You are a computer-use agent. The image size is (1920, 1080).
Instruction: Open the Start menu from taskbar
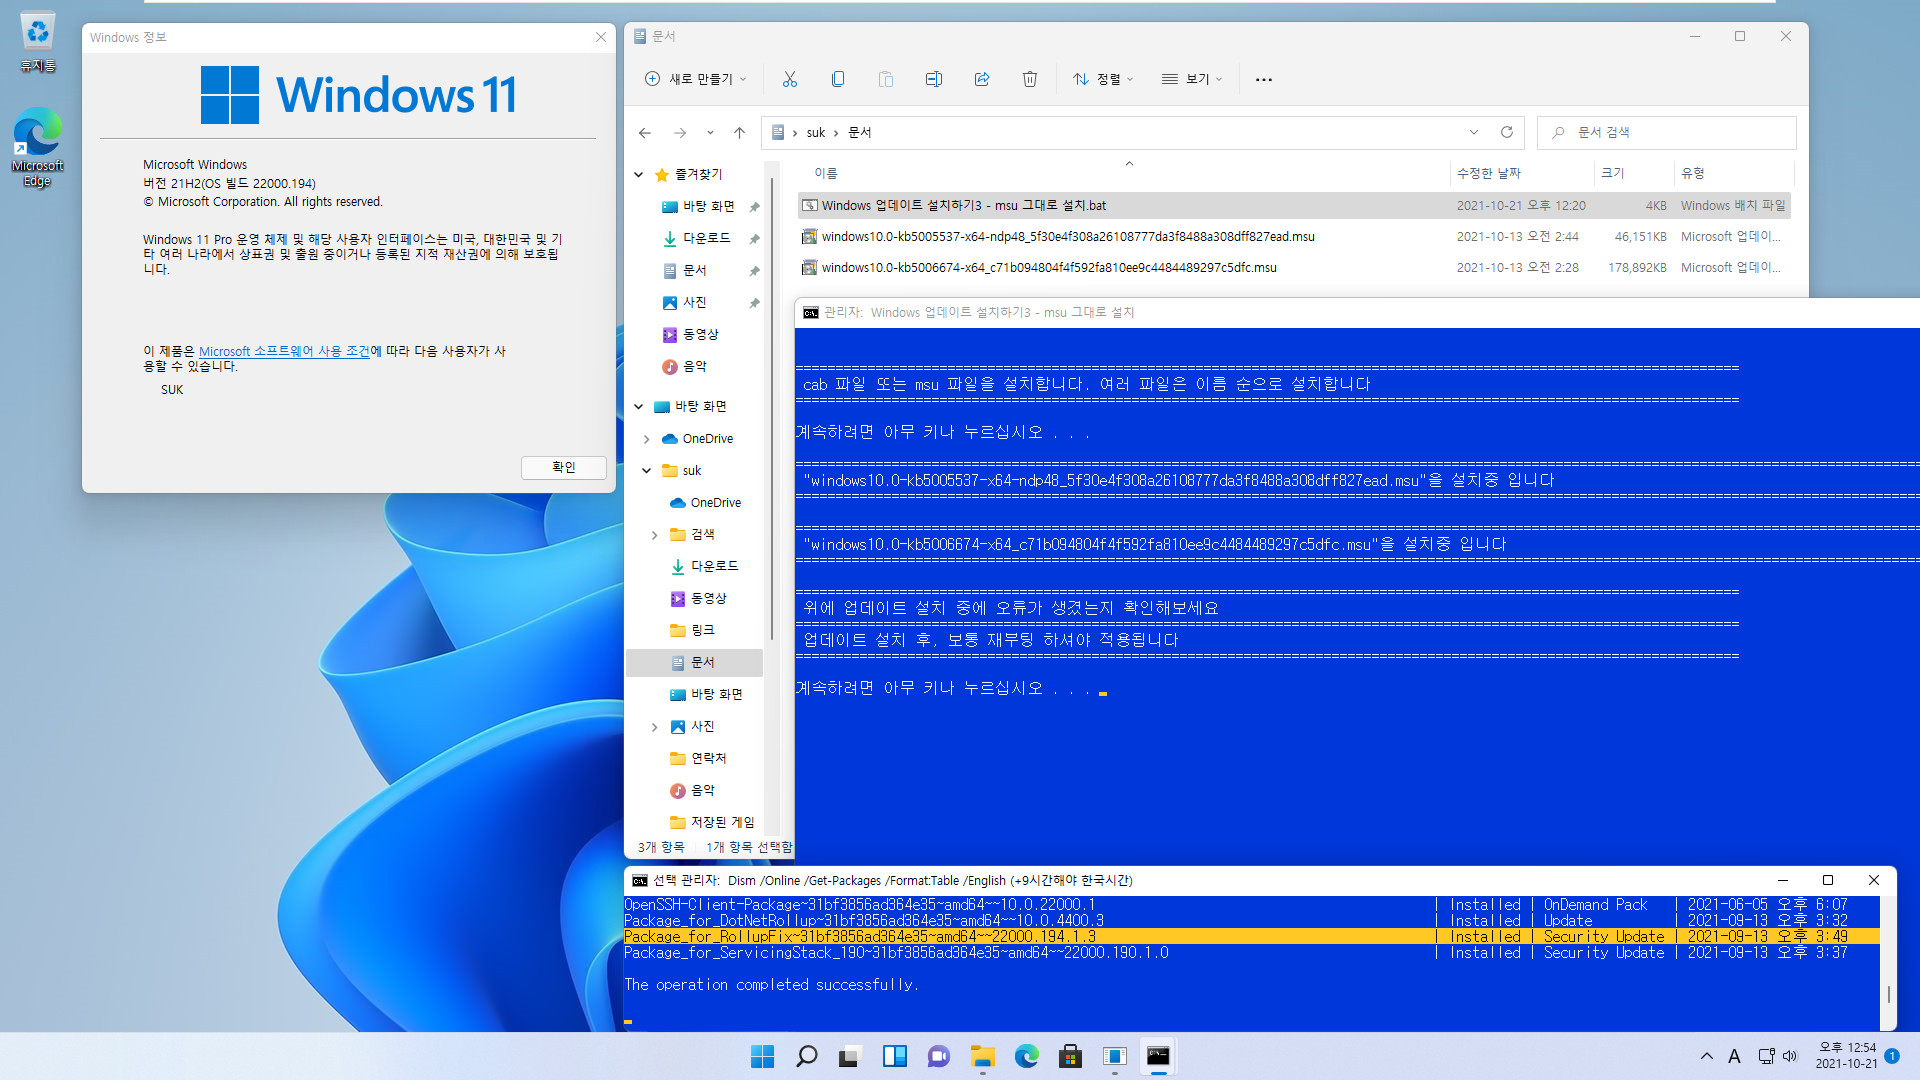coord(762,1056)
